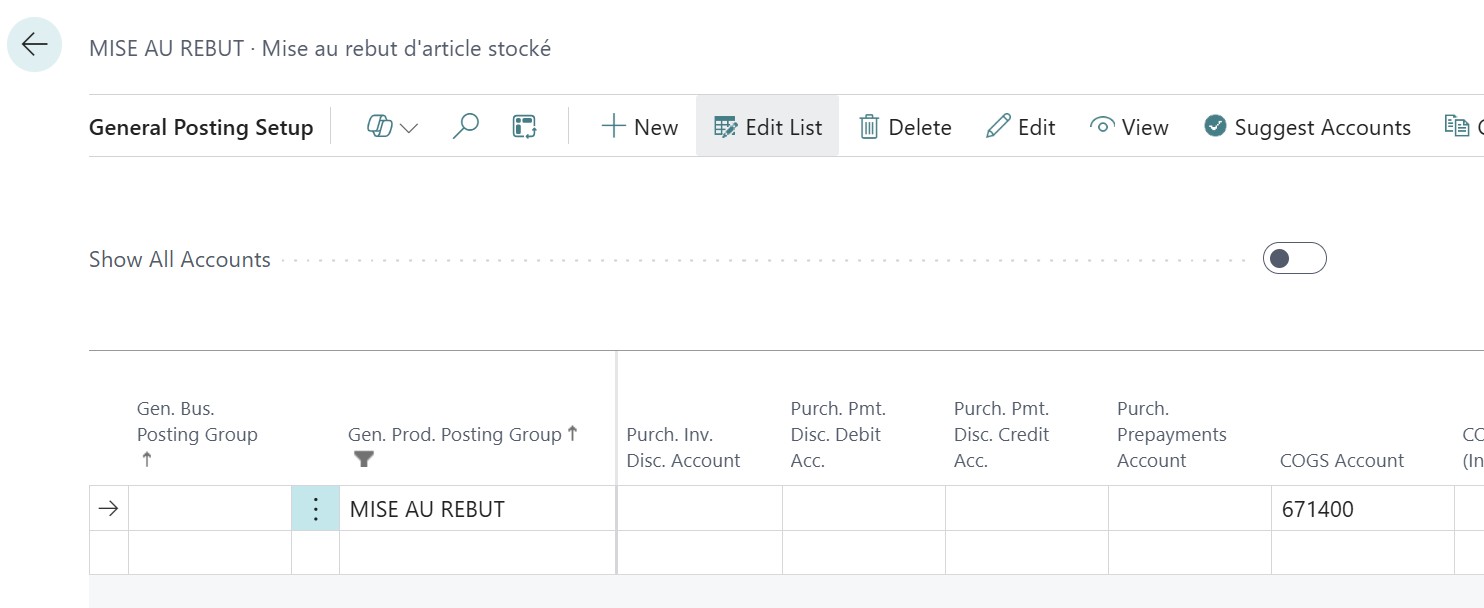The image size is (1484, 608).
Task: Enable the Show All Accounts toggle
Action: [1294, 258]
